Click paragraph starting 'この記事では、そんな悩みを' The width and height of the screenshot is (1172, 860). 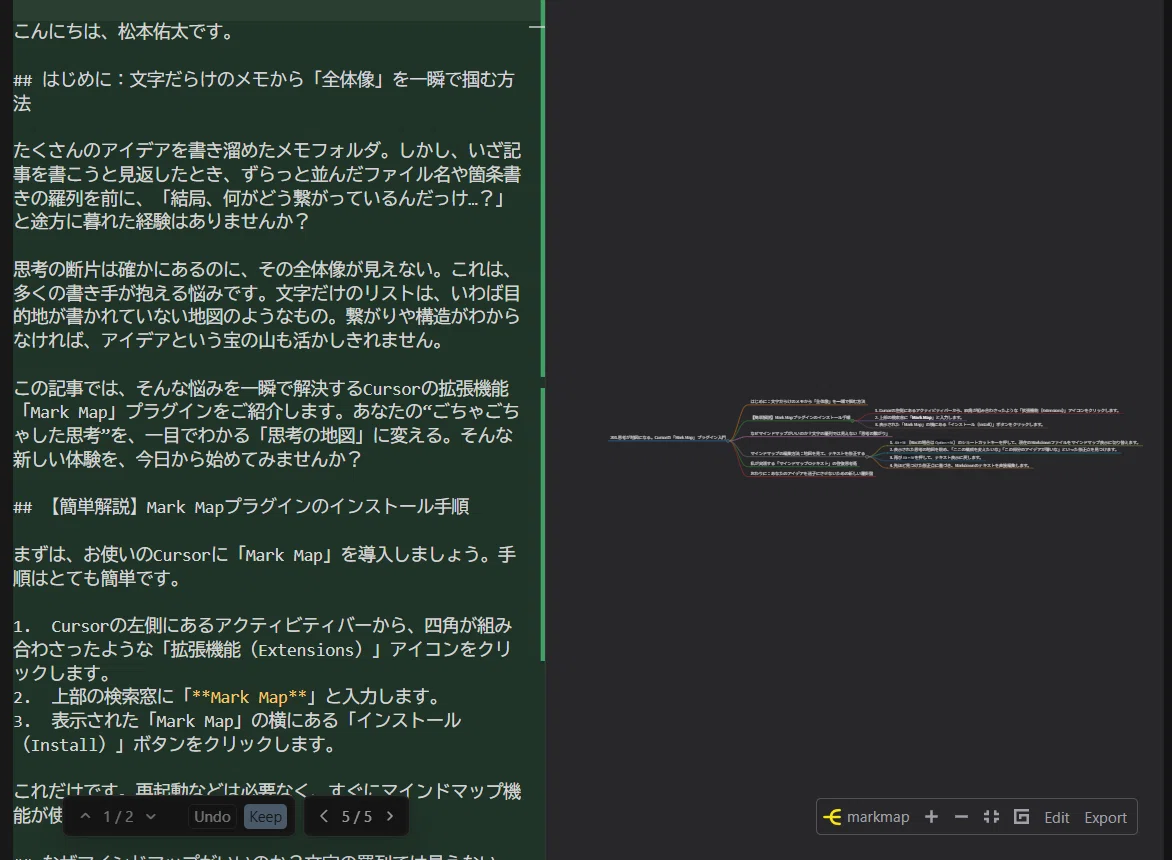point(267,424)
